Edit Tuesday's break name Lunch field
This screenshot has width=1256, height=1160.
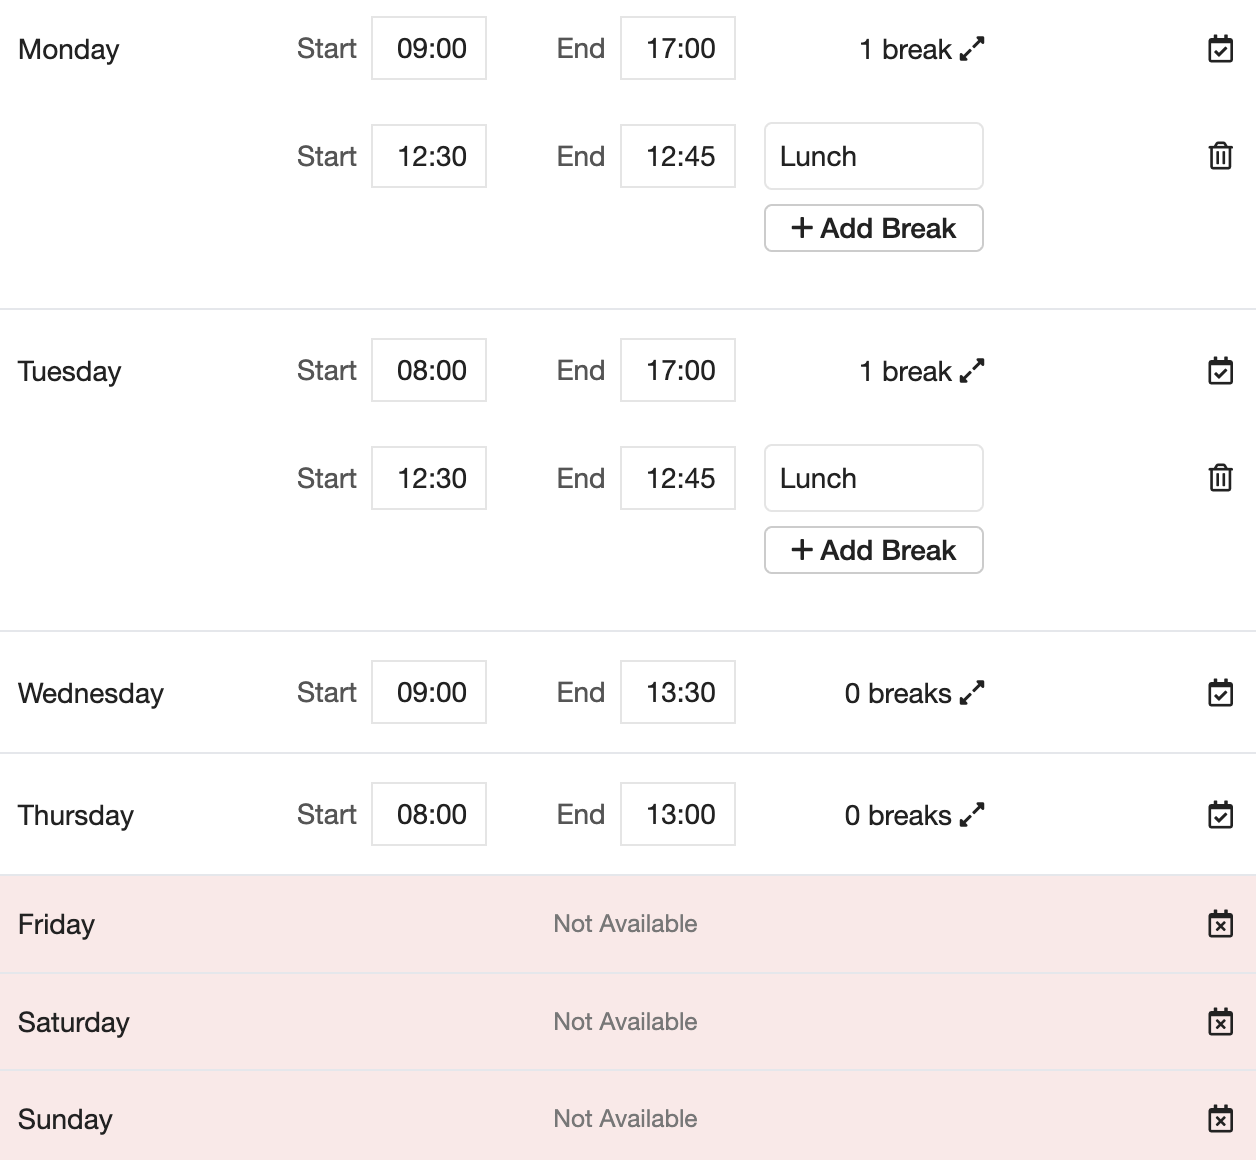click(873, 478)
